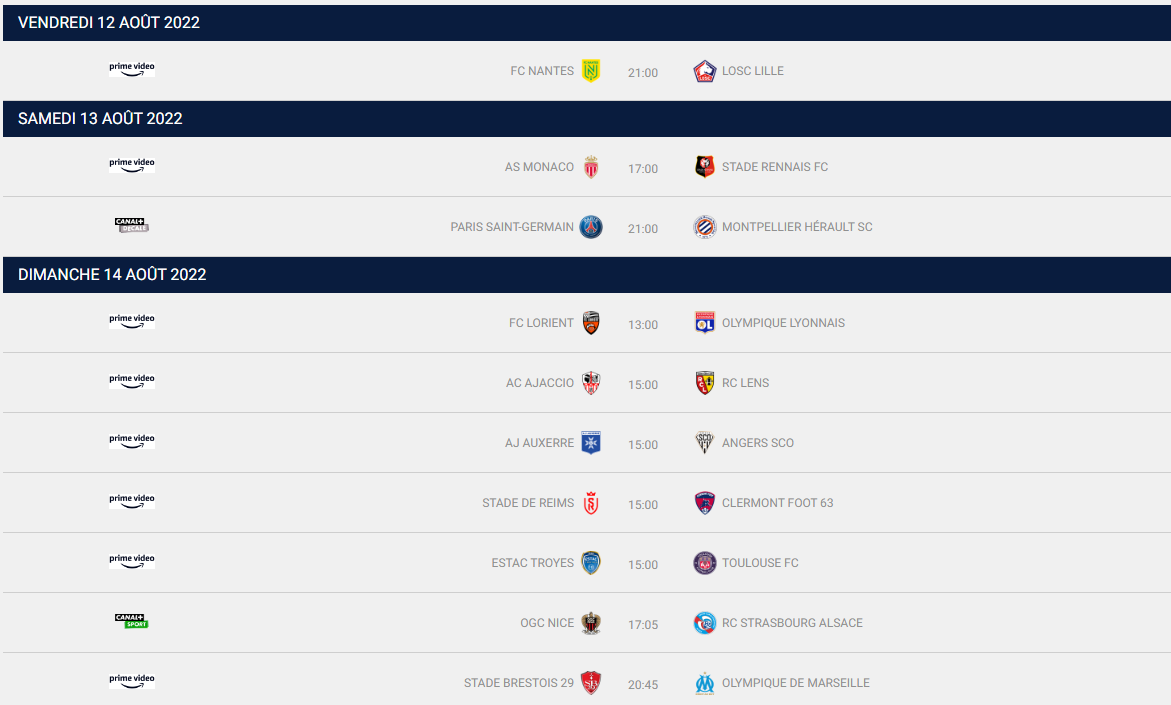Click Prime Video logo for Nantes match
Image resolution: width=1171 pixels, height=705 pixels.
(132, 69)
